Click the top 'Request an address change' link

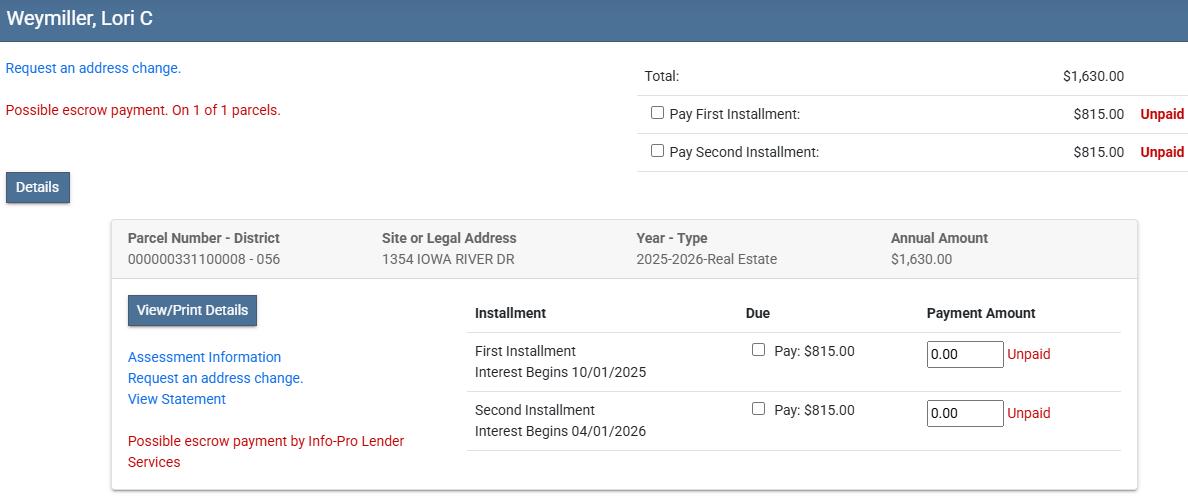point(93,69)
